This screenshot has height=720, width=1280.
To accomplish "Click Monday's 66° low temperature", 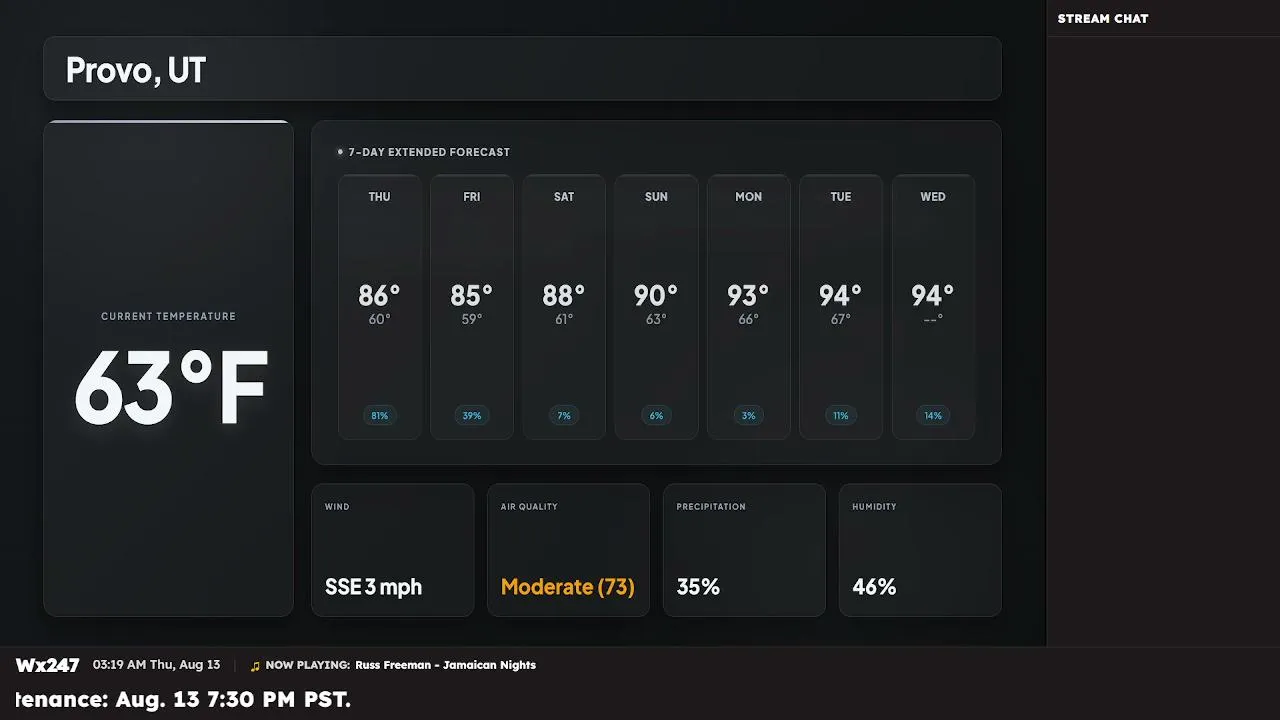I will point(749,320).
